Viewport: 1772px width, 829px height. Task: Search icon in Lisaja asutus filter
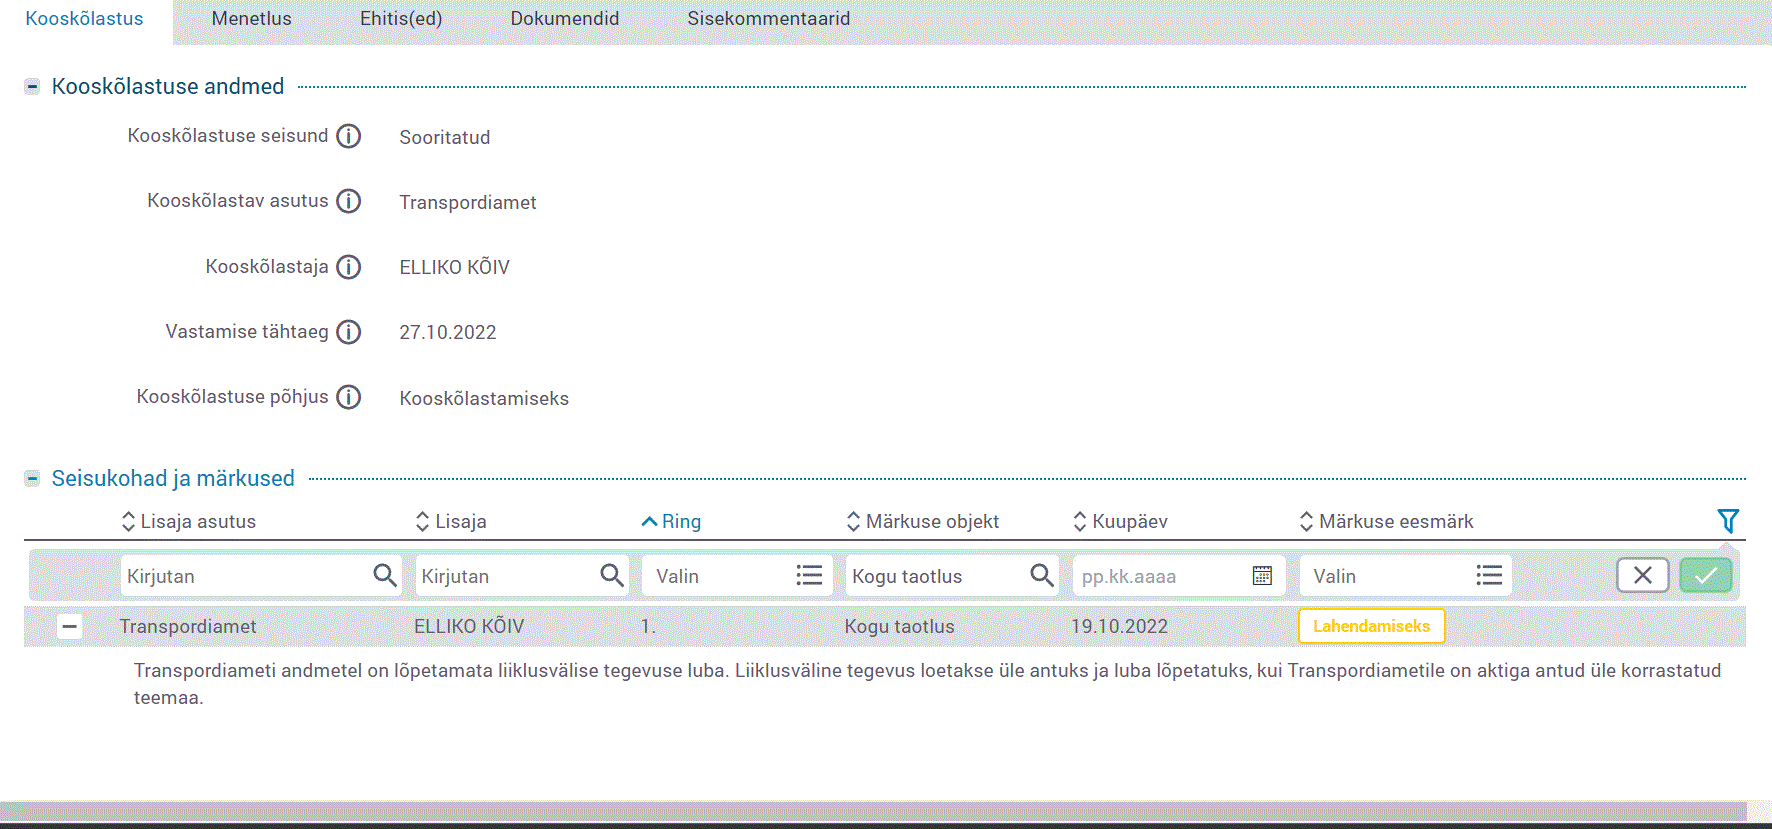384,575
